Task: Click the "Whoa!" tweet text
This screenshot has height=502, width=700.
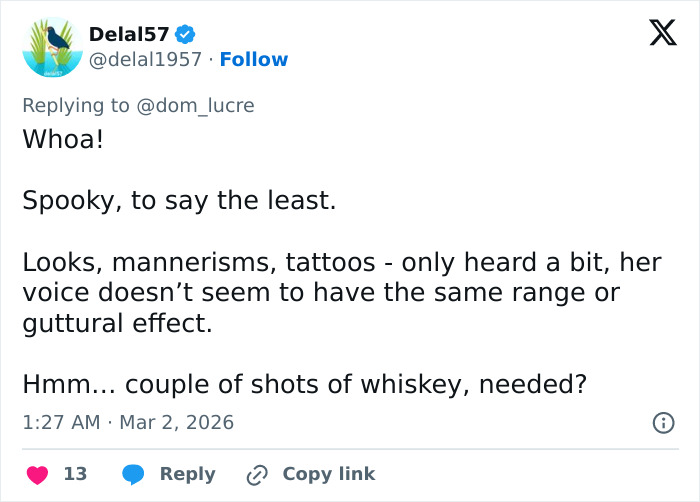Action: [x=63, y=139]
